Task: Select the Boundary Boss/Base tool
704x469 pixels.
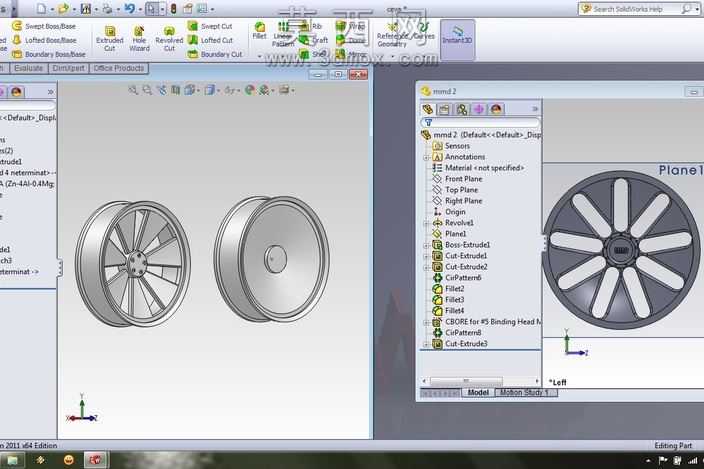Action: [48, 54]
